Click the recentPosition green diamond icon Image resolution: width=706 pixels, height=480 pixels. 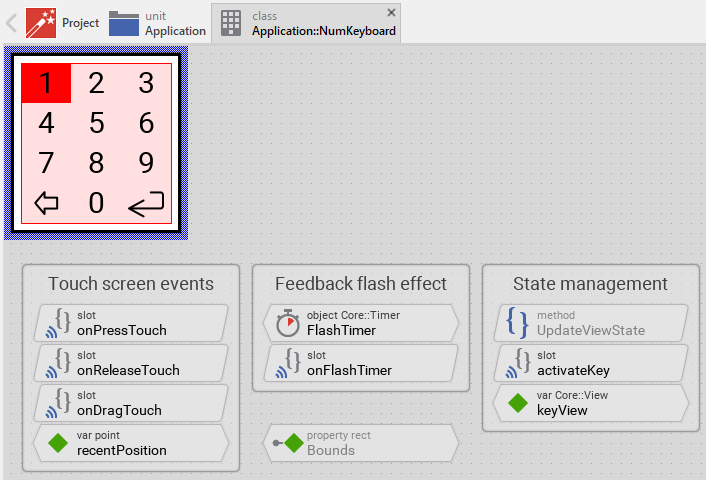point(59,443)
